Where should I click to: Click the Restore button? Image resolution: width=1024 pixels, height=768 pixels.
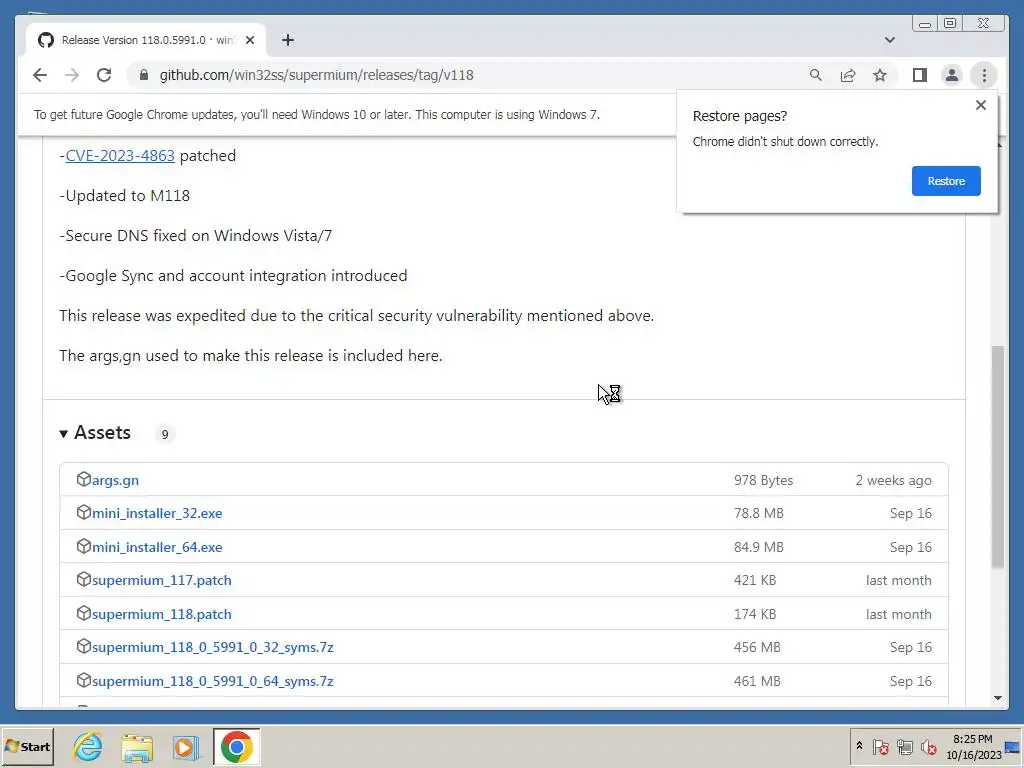tap(946, 181)
